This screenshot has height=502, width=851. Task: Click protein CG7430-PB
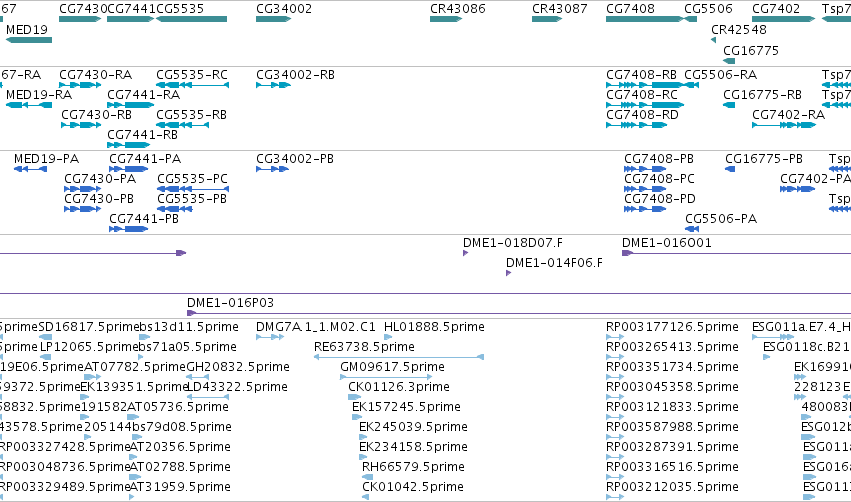point(82,209)
